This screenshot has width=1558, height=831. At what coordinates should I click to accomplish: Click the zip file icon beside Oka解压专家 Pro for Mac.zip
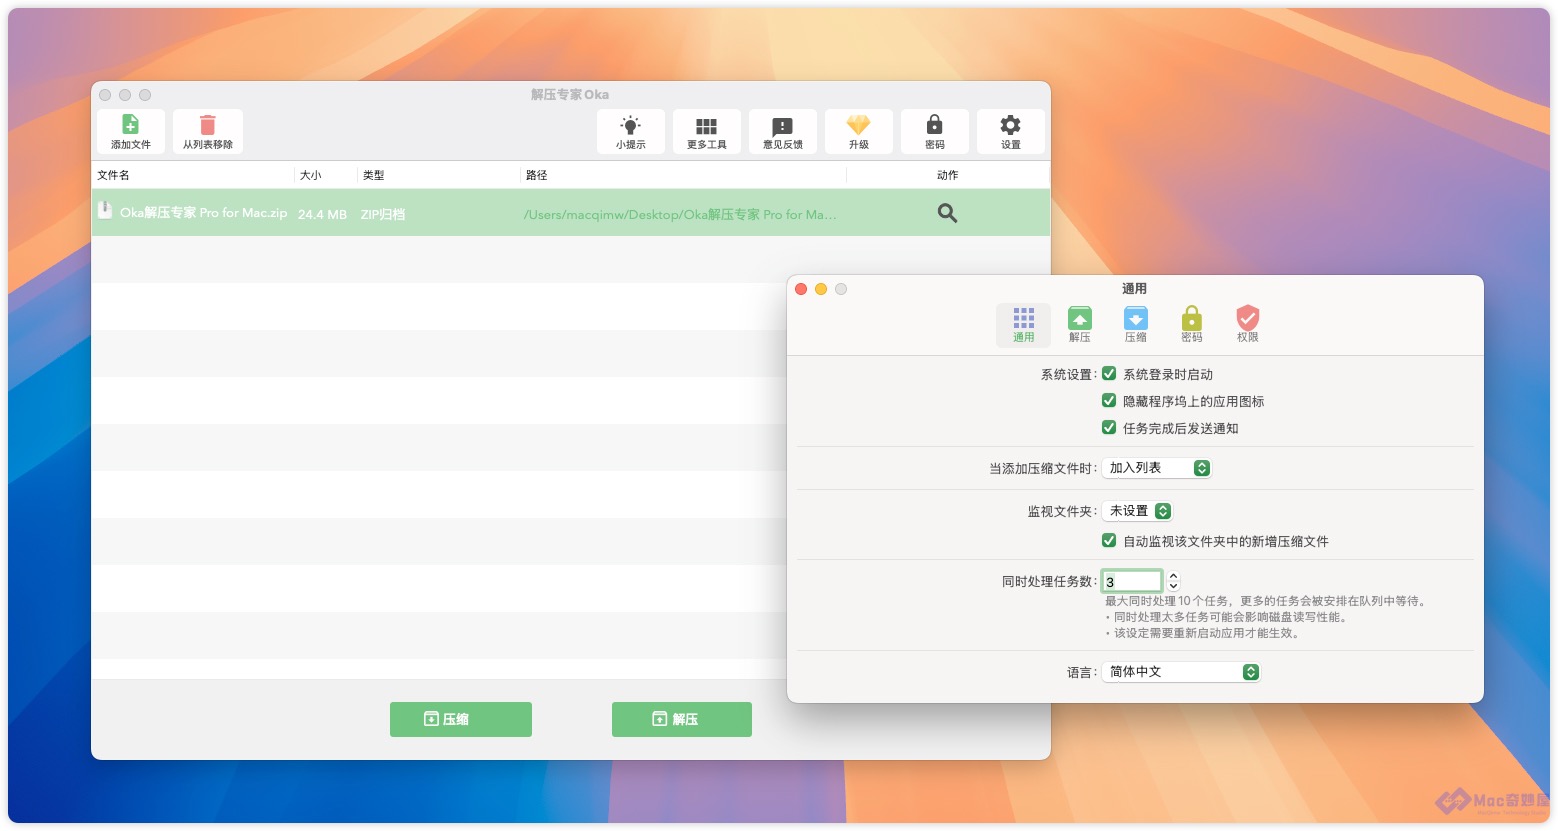[104, 210]
